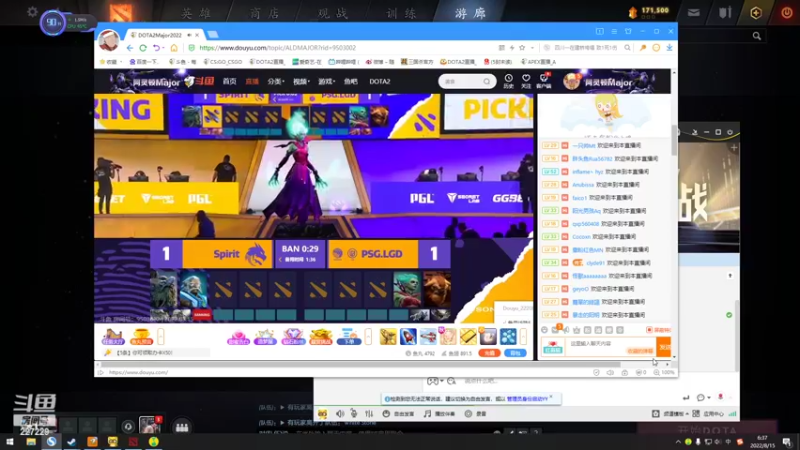800x450 pixels.
Task: Click the purple undo-close-tab icon
Action: coord(156,48)
